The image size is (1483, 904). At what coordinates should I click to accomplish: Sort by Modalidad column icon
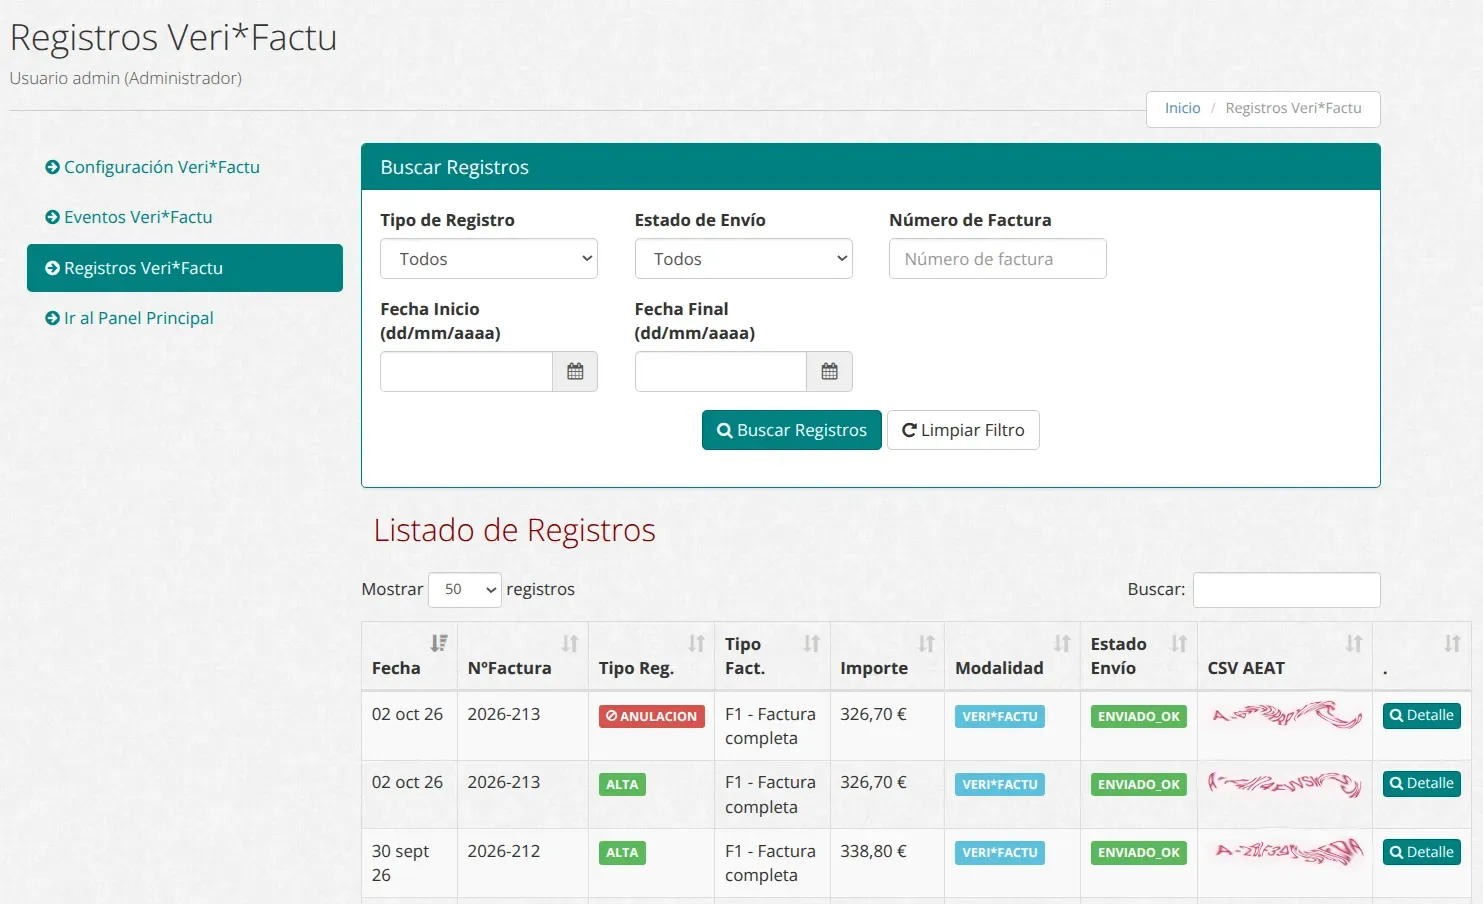[x=1062, y=643]
